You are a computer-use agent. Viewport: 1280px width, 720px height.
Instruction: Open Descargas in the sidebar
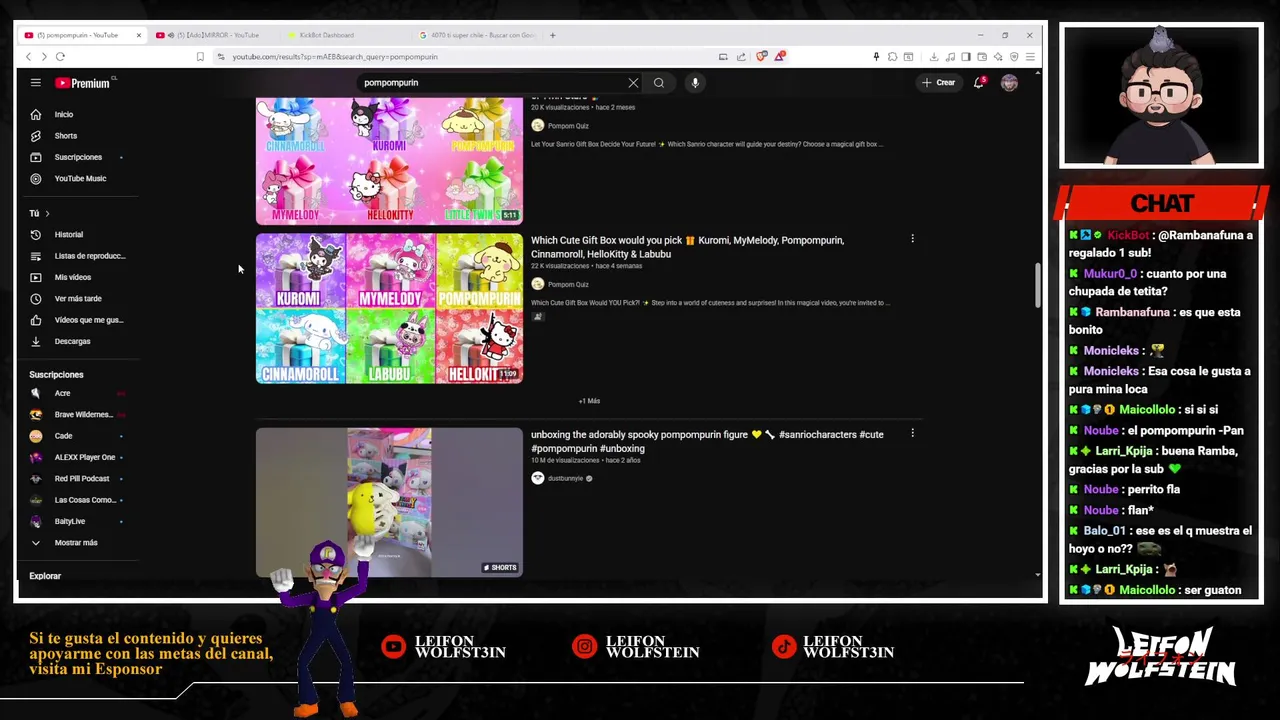[x=72, y=341]
